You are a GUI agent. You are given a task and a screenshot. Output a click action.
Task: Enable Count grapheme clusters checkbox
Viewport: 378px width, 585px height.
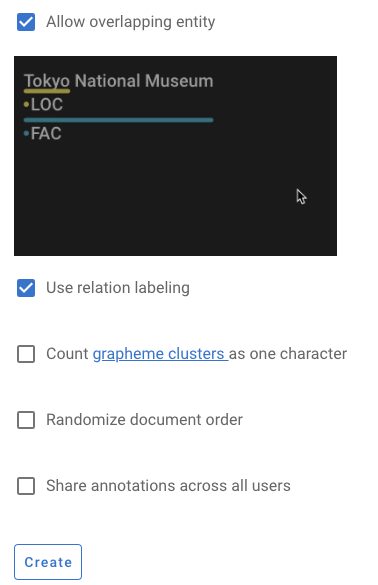[x=26, y=354]
